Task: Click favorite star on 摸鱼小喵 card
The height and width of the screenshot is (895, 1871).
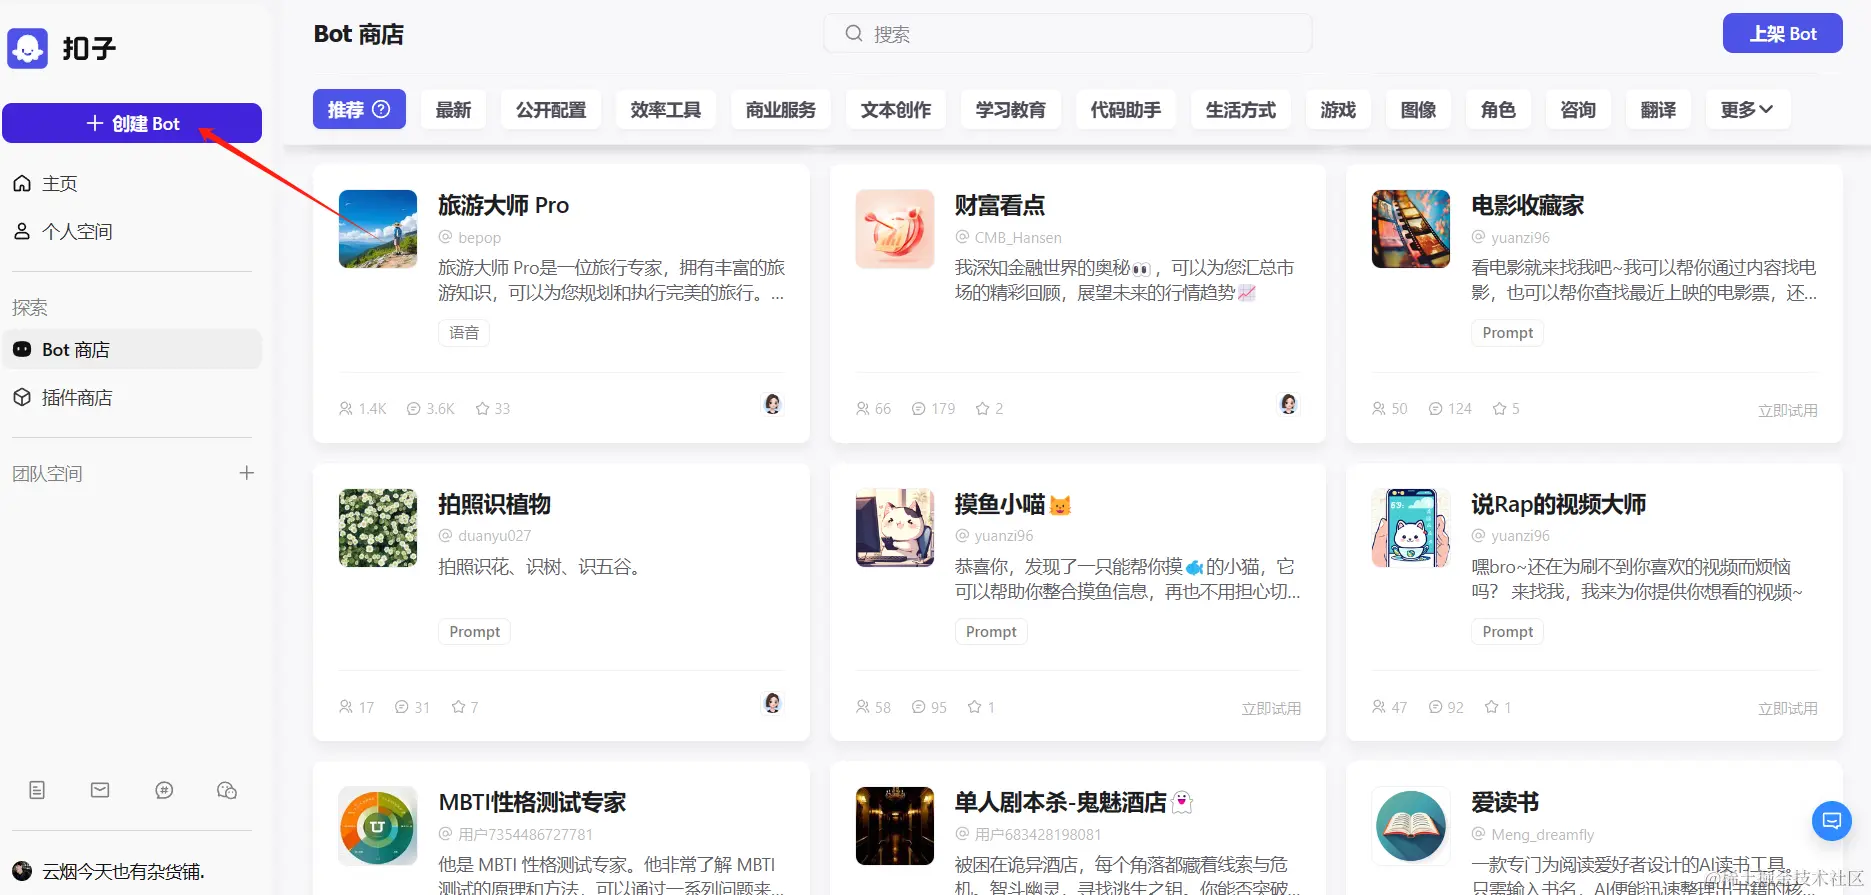Action: coord(975,707)
